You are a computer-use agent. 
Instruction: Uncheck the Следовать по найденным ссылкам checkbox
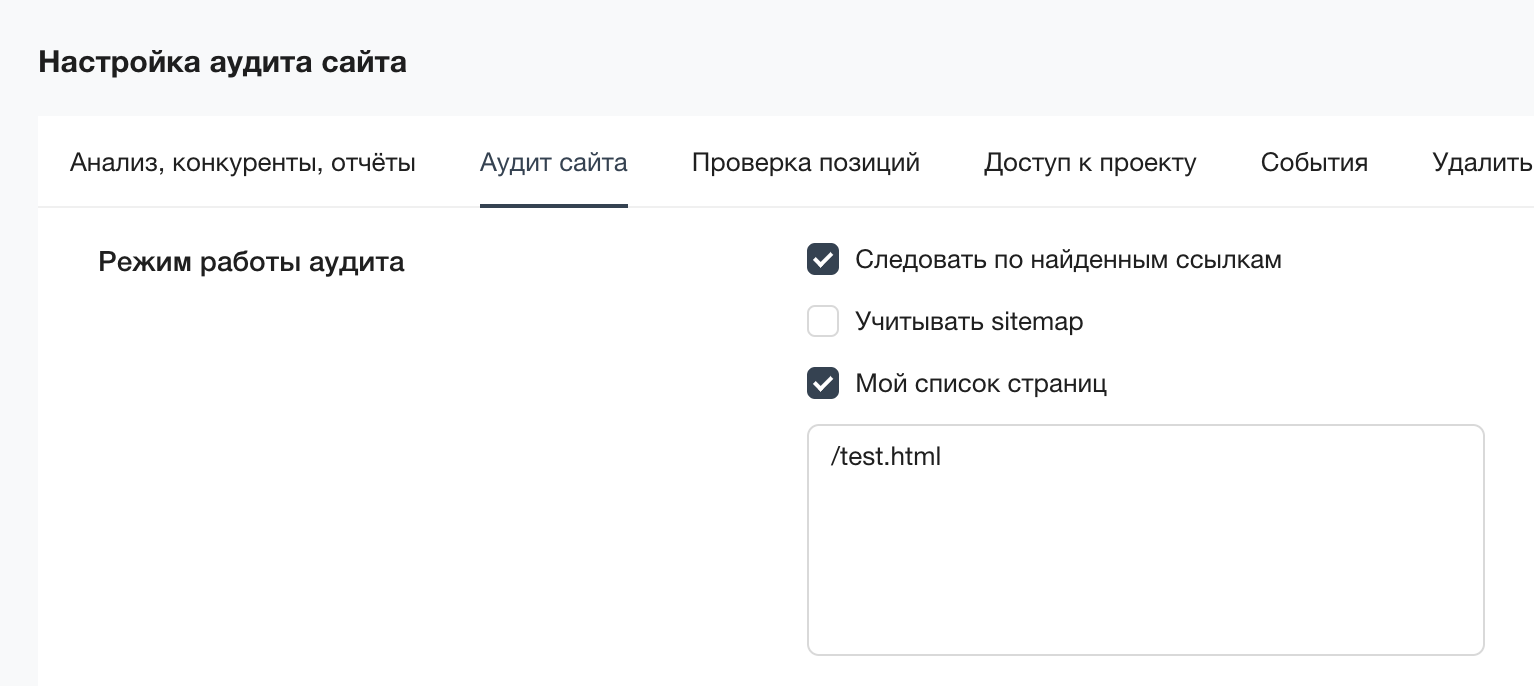point(823,260)
